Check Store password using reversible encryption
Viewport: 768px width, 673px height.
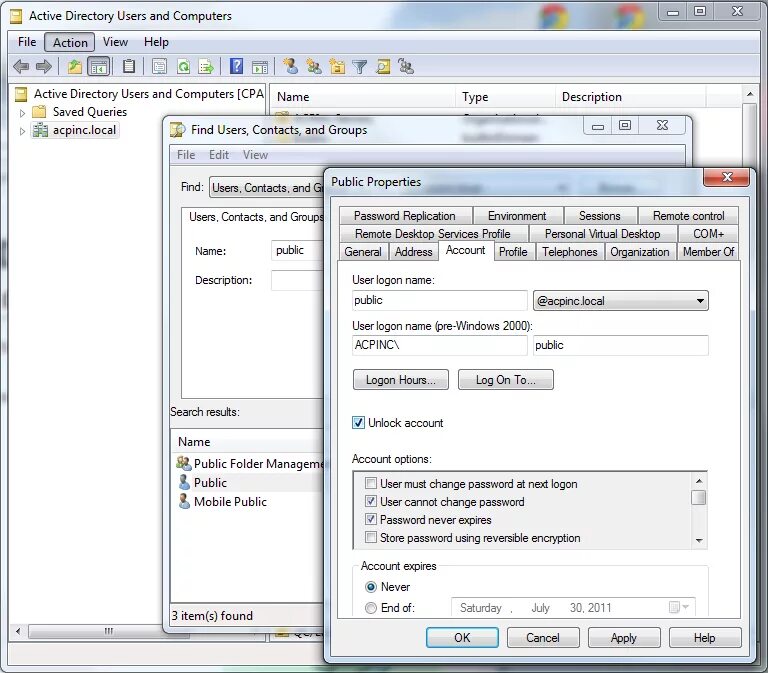371,537
